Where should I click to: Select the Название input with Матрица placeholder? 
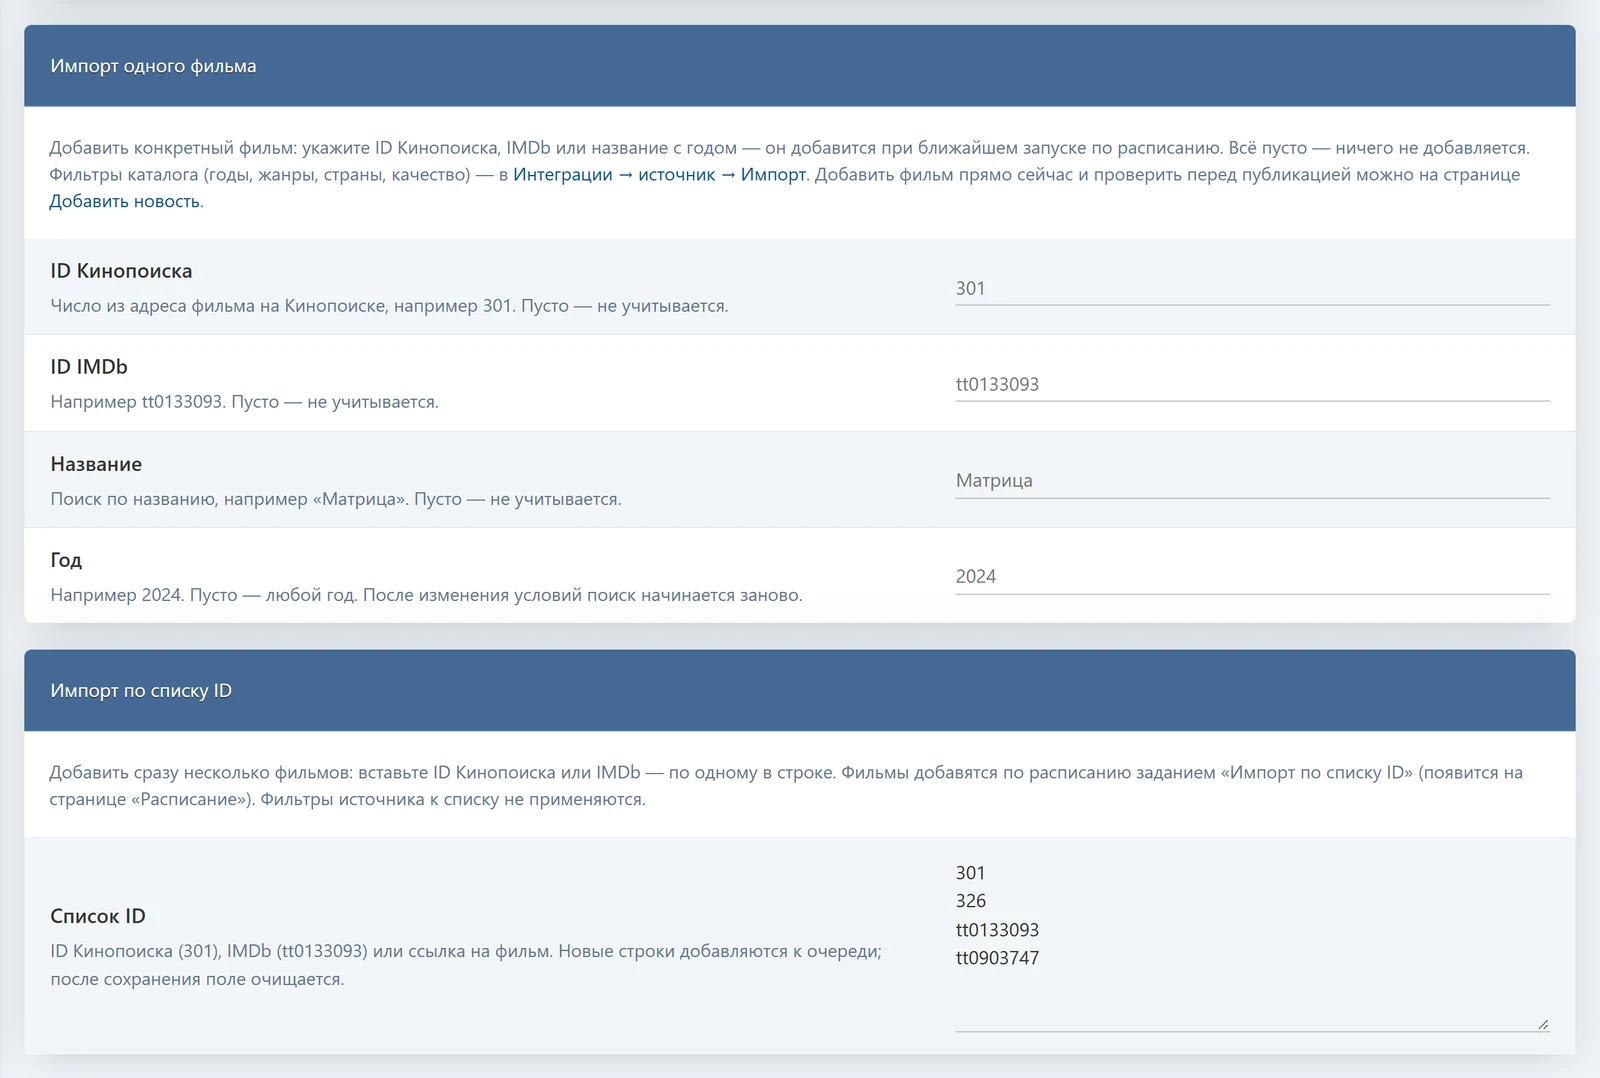click(x=1252, y=480)
